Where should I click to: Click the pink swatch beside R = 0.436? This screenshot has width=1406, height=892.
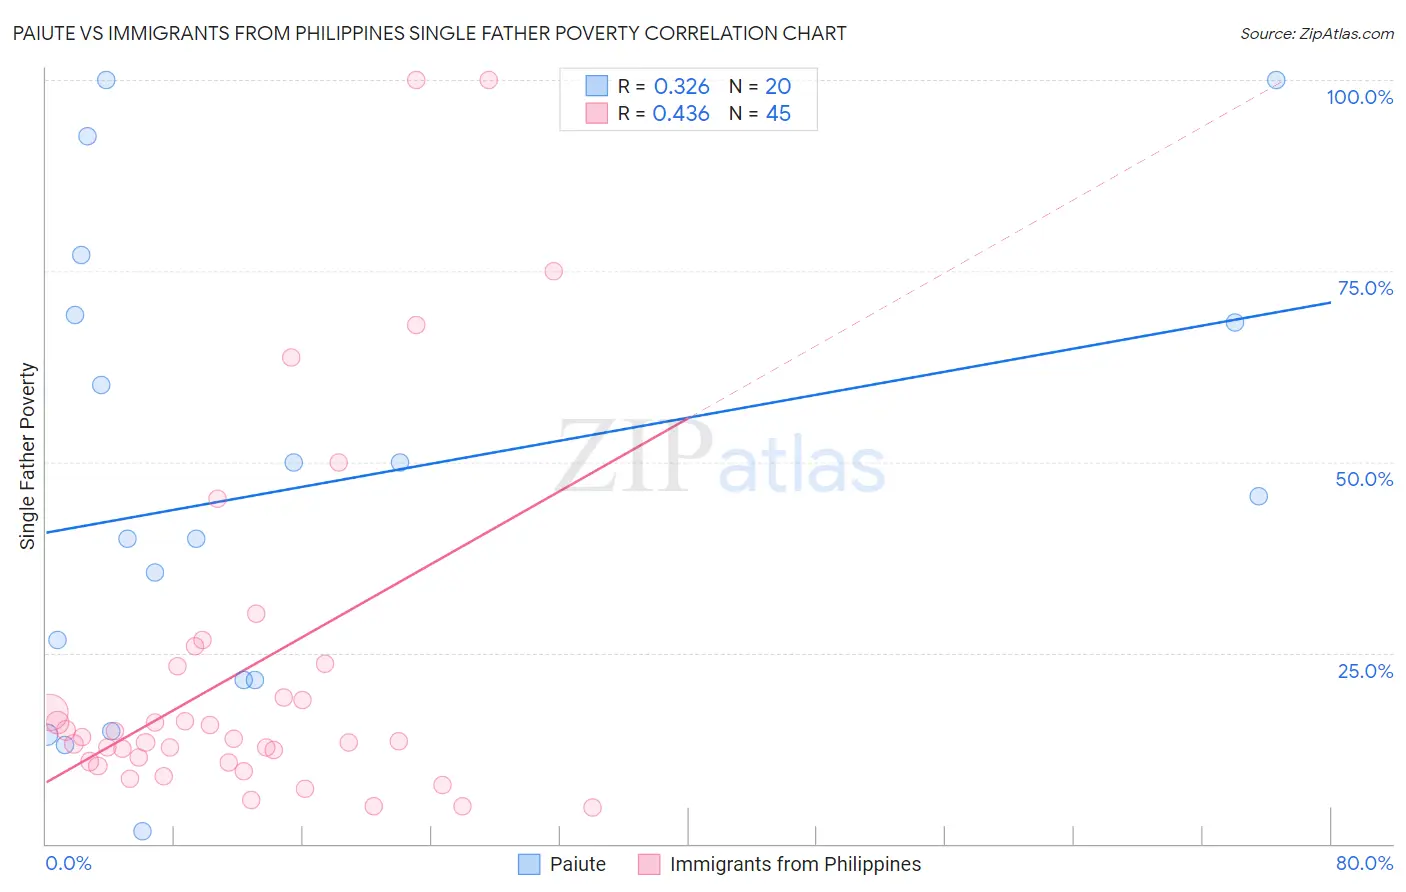(597, 113)
